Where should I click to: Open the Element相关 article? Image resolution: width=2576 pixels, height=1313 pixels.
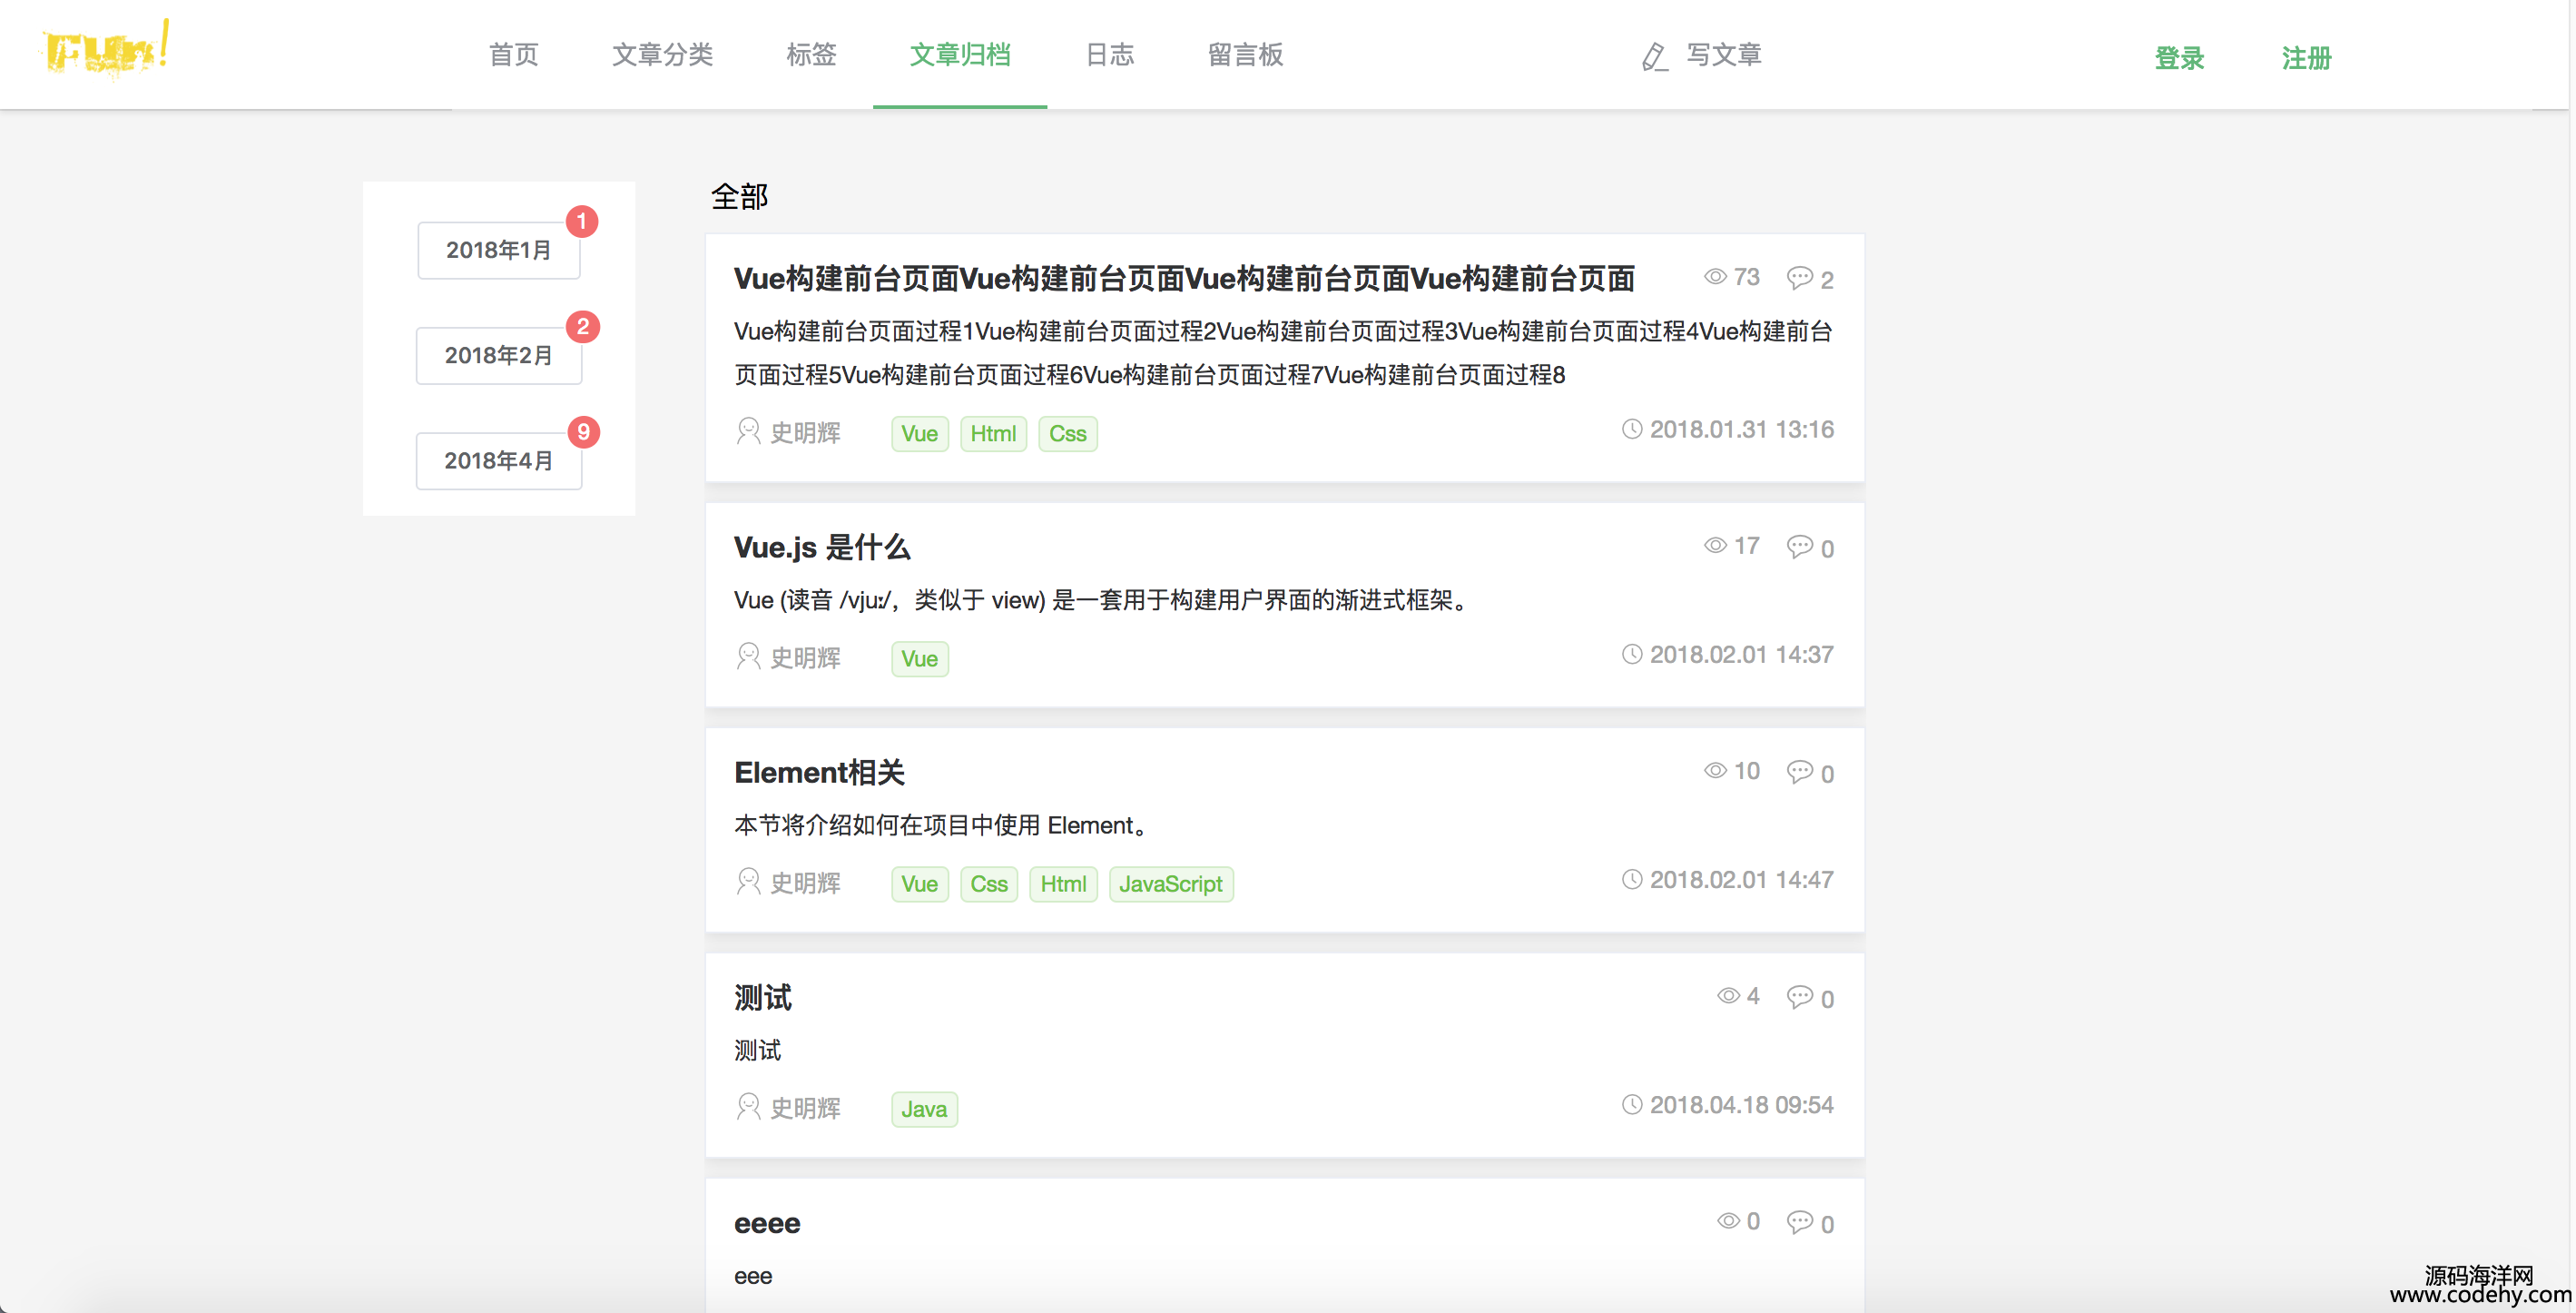point(819,772)
